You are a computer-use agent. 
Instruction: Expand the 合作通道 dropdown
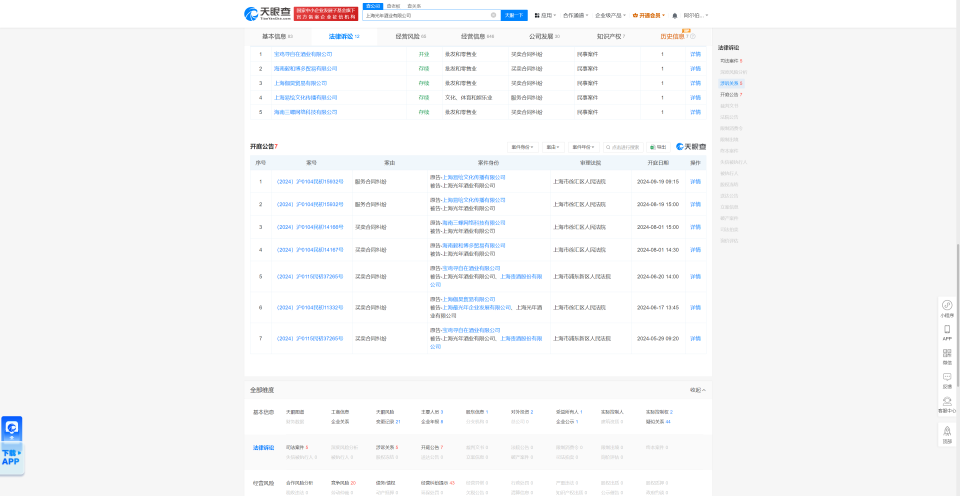point(576,15)
